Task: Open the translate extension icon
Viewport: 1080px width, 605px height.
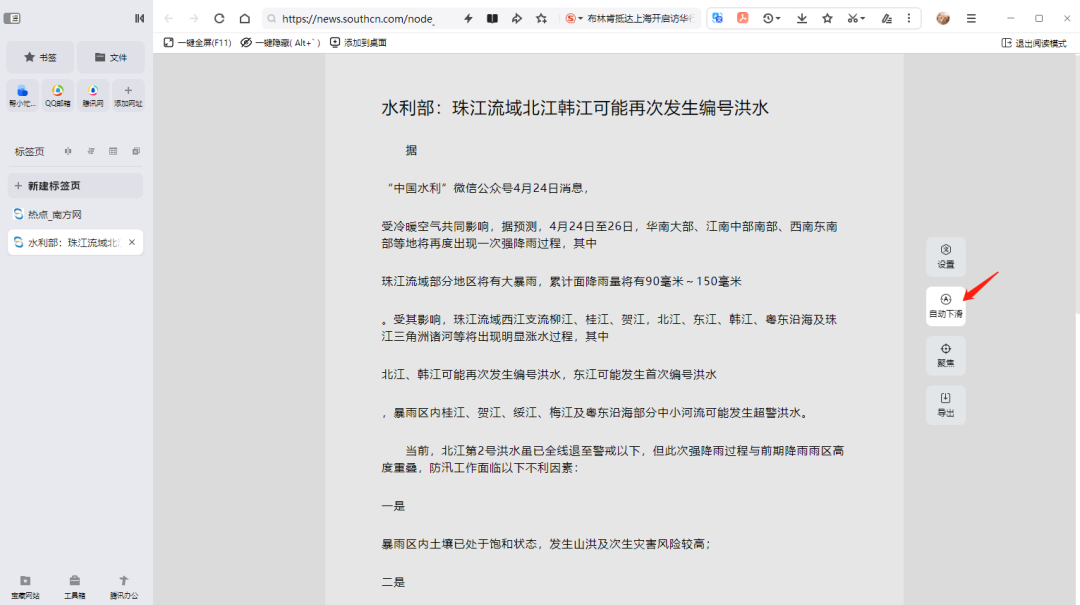Action: click(718, 19)
